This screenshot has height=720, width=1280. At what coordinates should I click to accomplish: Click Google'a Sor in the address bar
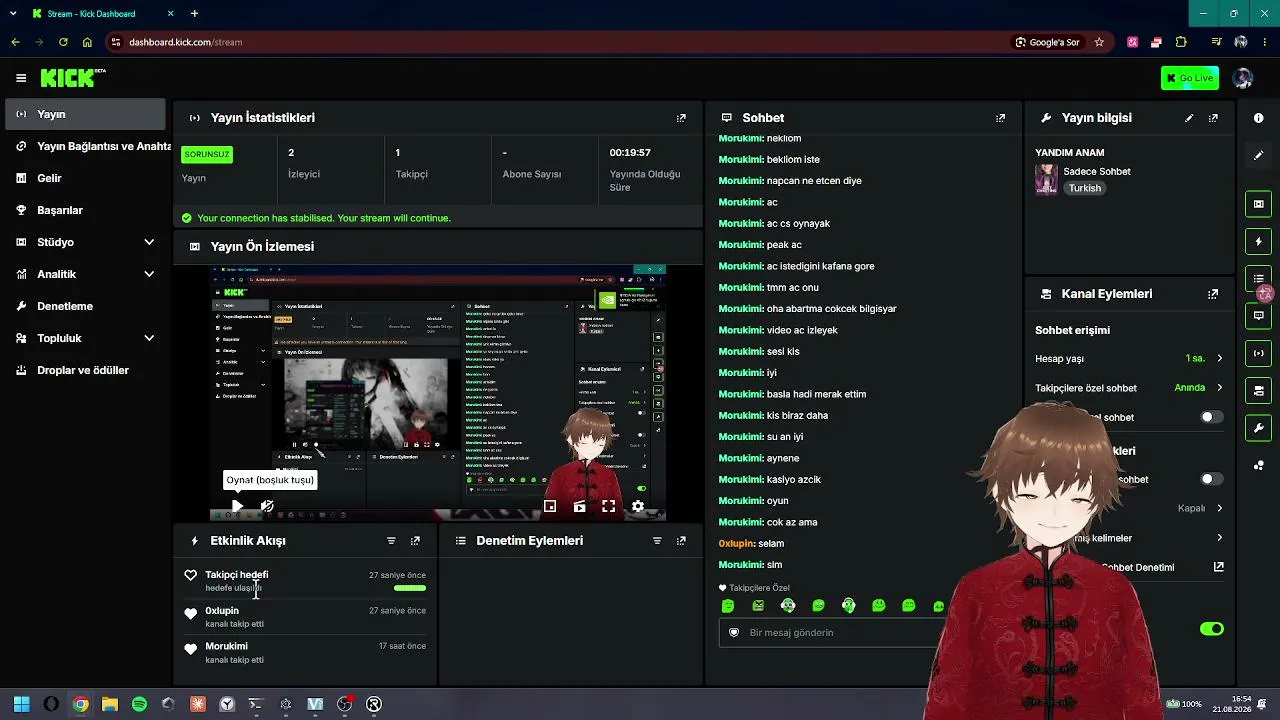[1047, 42]
